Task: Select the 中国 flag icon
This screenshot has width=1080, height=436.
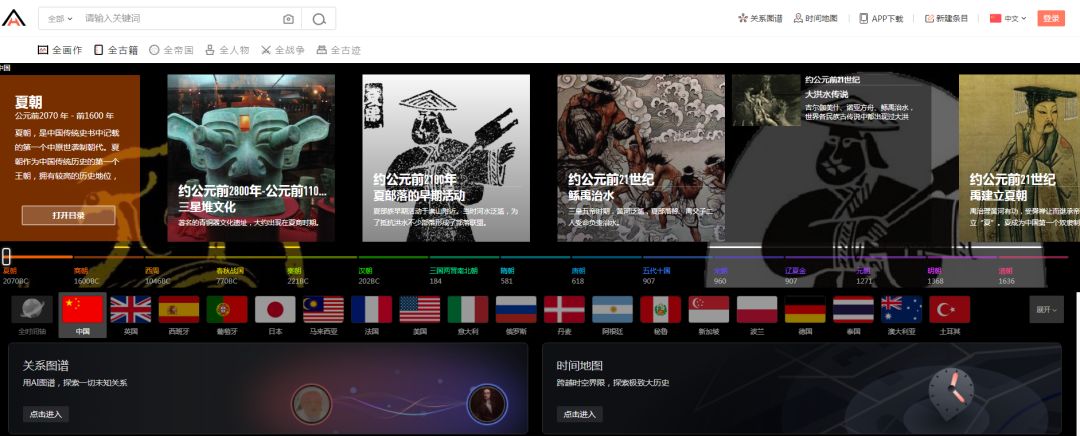Action: [x=83, y=310]
